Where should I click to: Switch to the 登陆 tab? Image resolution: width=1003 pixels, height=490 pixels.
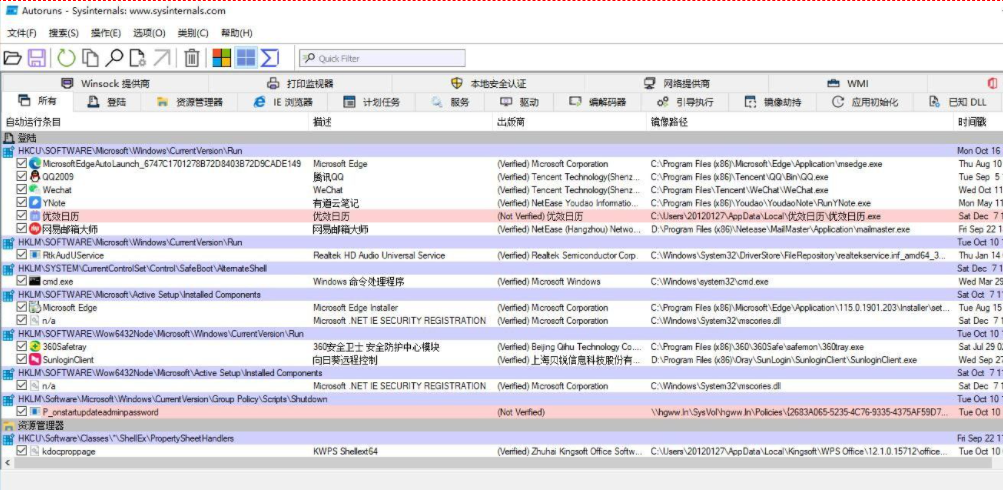pyautogui.click(x=107, y=102)
